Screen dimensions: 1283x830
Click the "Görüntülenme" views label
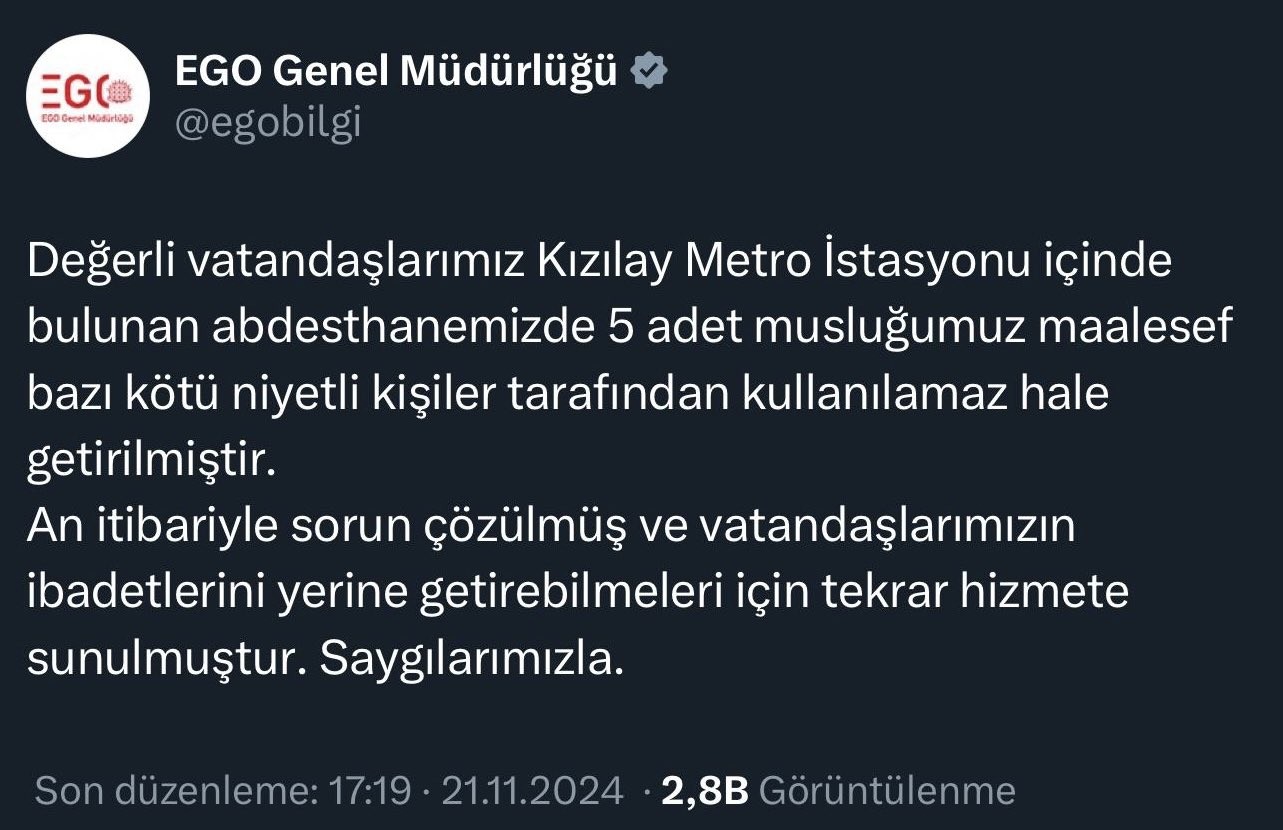pos(887,791)
